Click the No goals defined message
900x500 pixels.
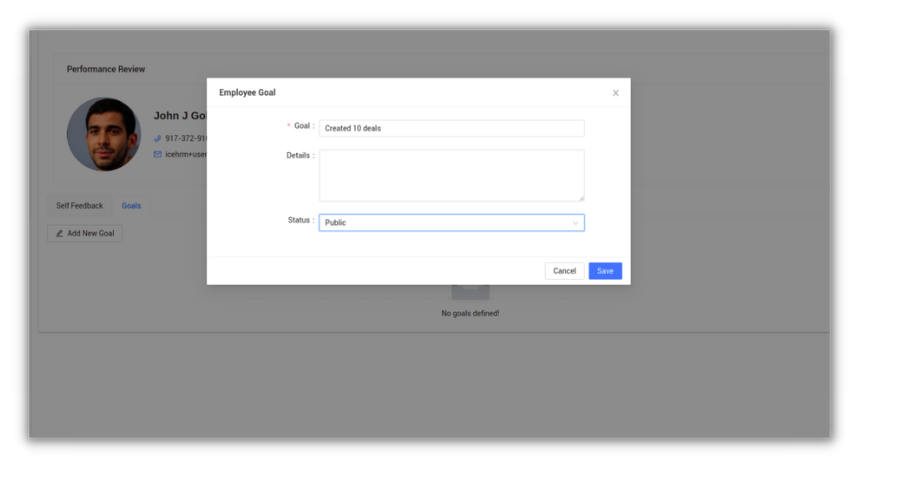pyautogui.click(x=470, y=313)
